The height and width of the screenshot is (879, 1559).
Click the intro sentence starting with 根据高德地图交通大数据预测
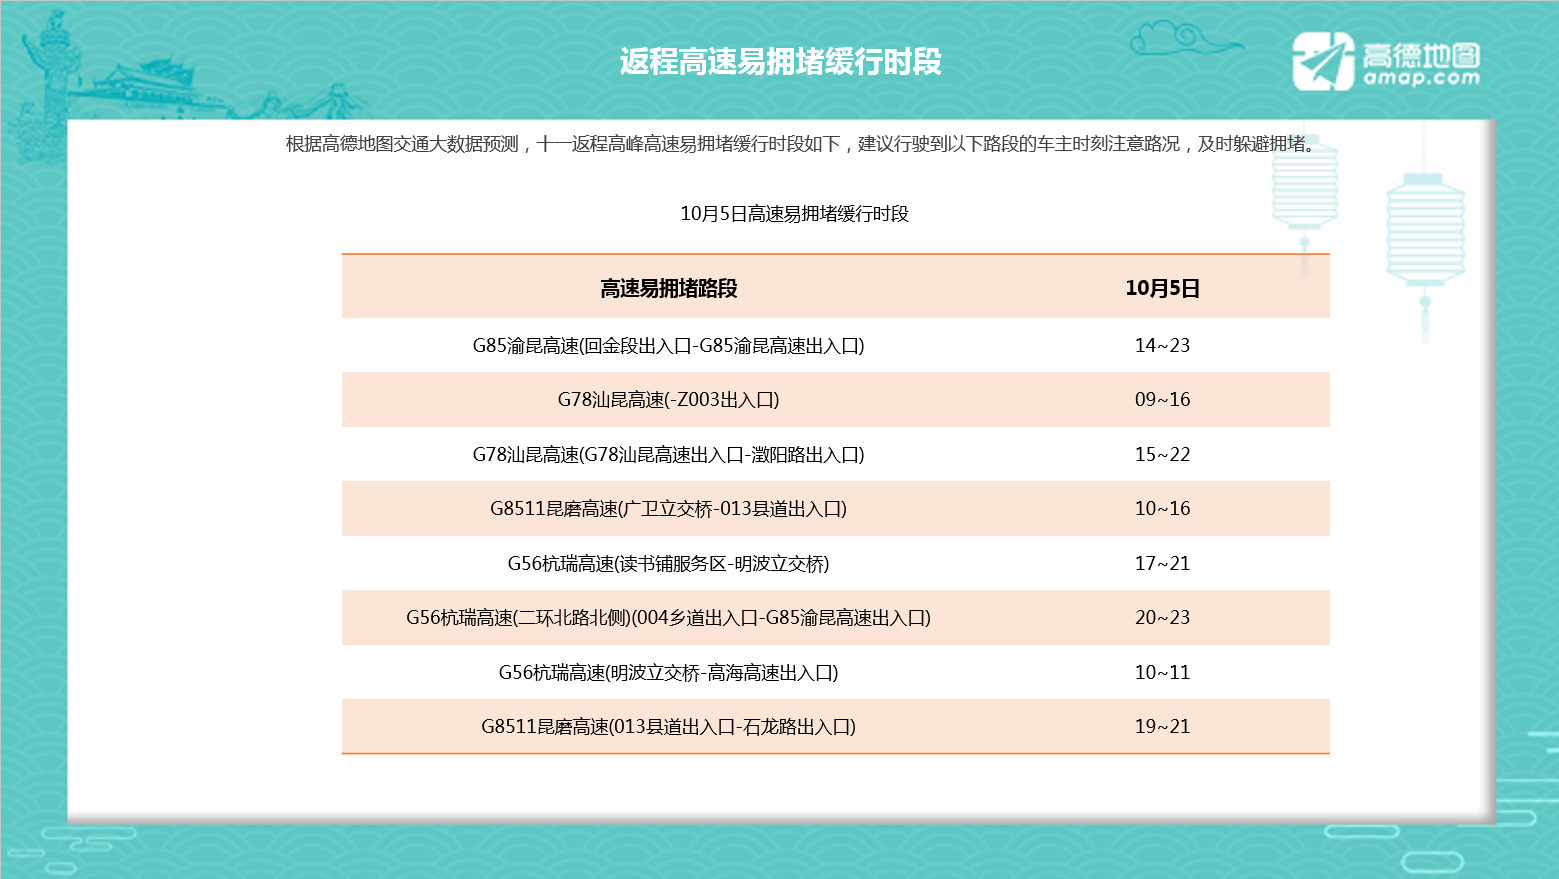click(801, 144)
